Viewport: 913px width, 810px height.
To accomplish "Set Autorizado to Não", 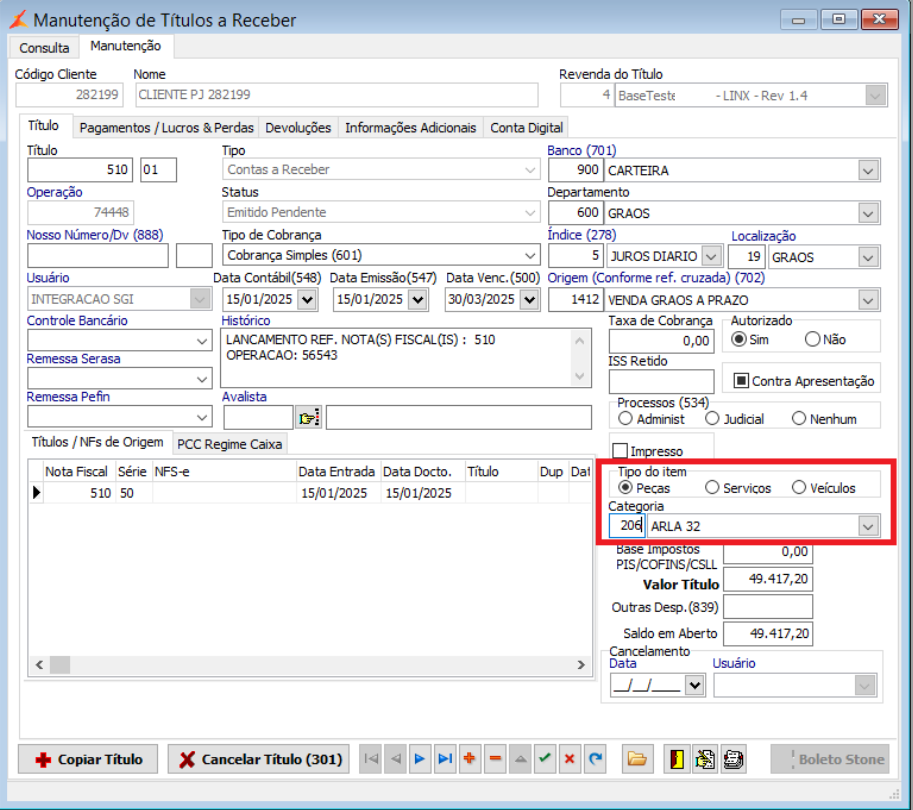I will (x=812, y=339).
